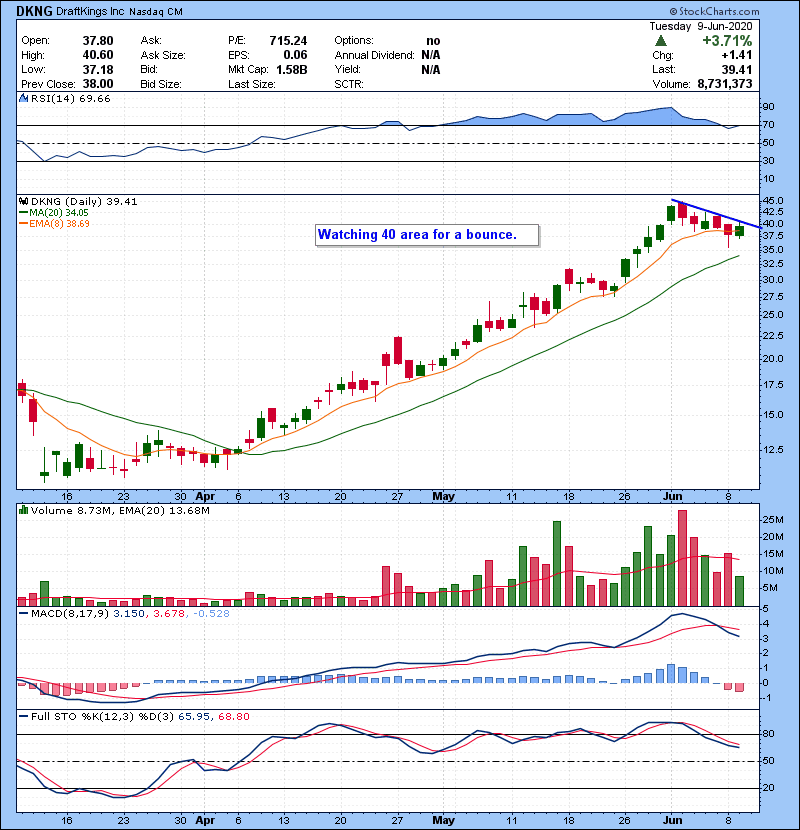The width and height of the screenshot is (800, 830).
Task: Click the stochastic 80 axis level label
Action: click(768, 734)
